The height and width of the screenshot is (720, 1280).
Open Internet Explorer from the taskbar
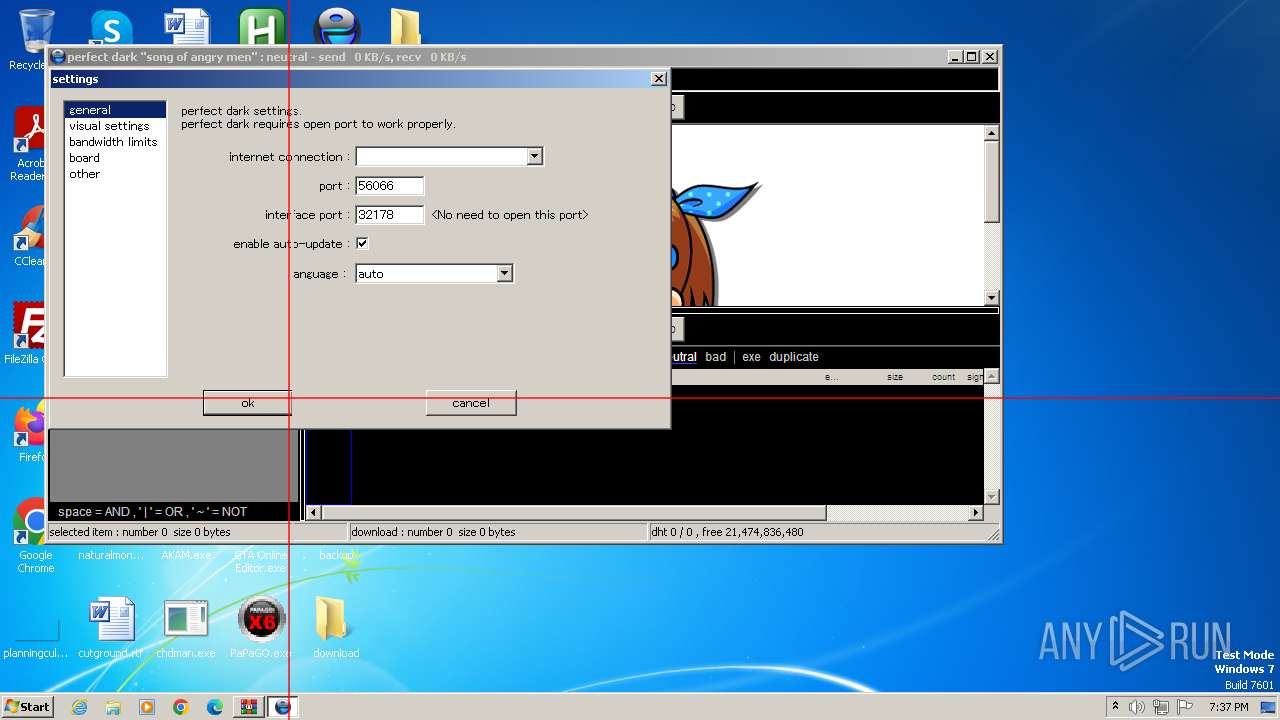79,707
